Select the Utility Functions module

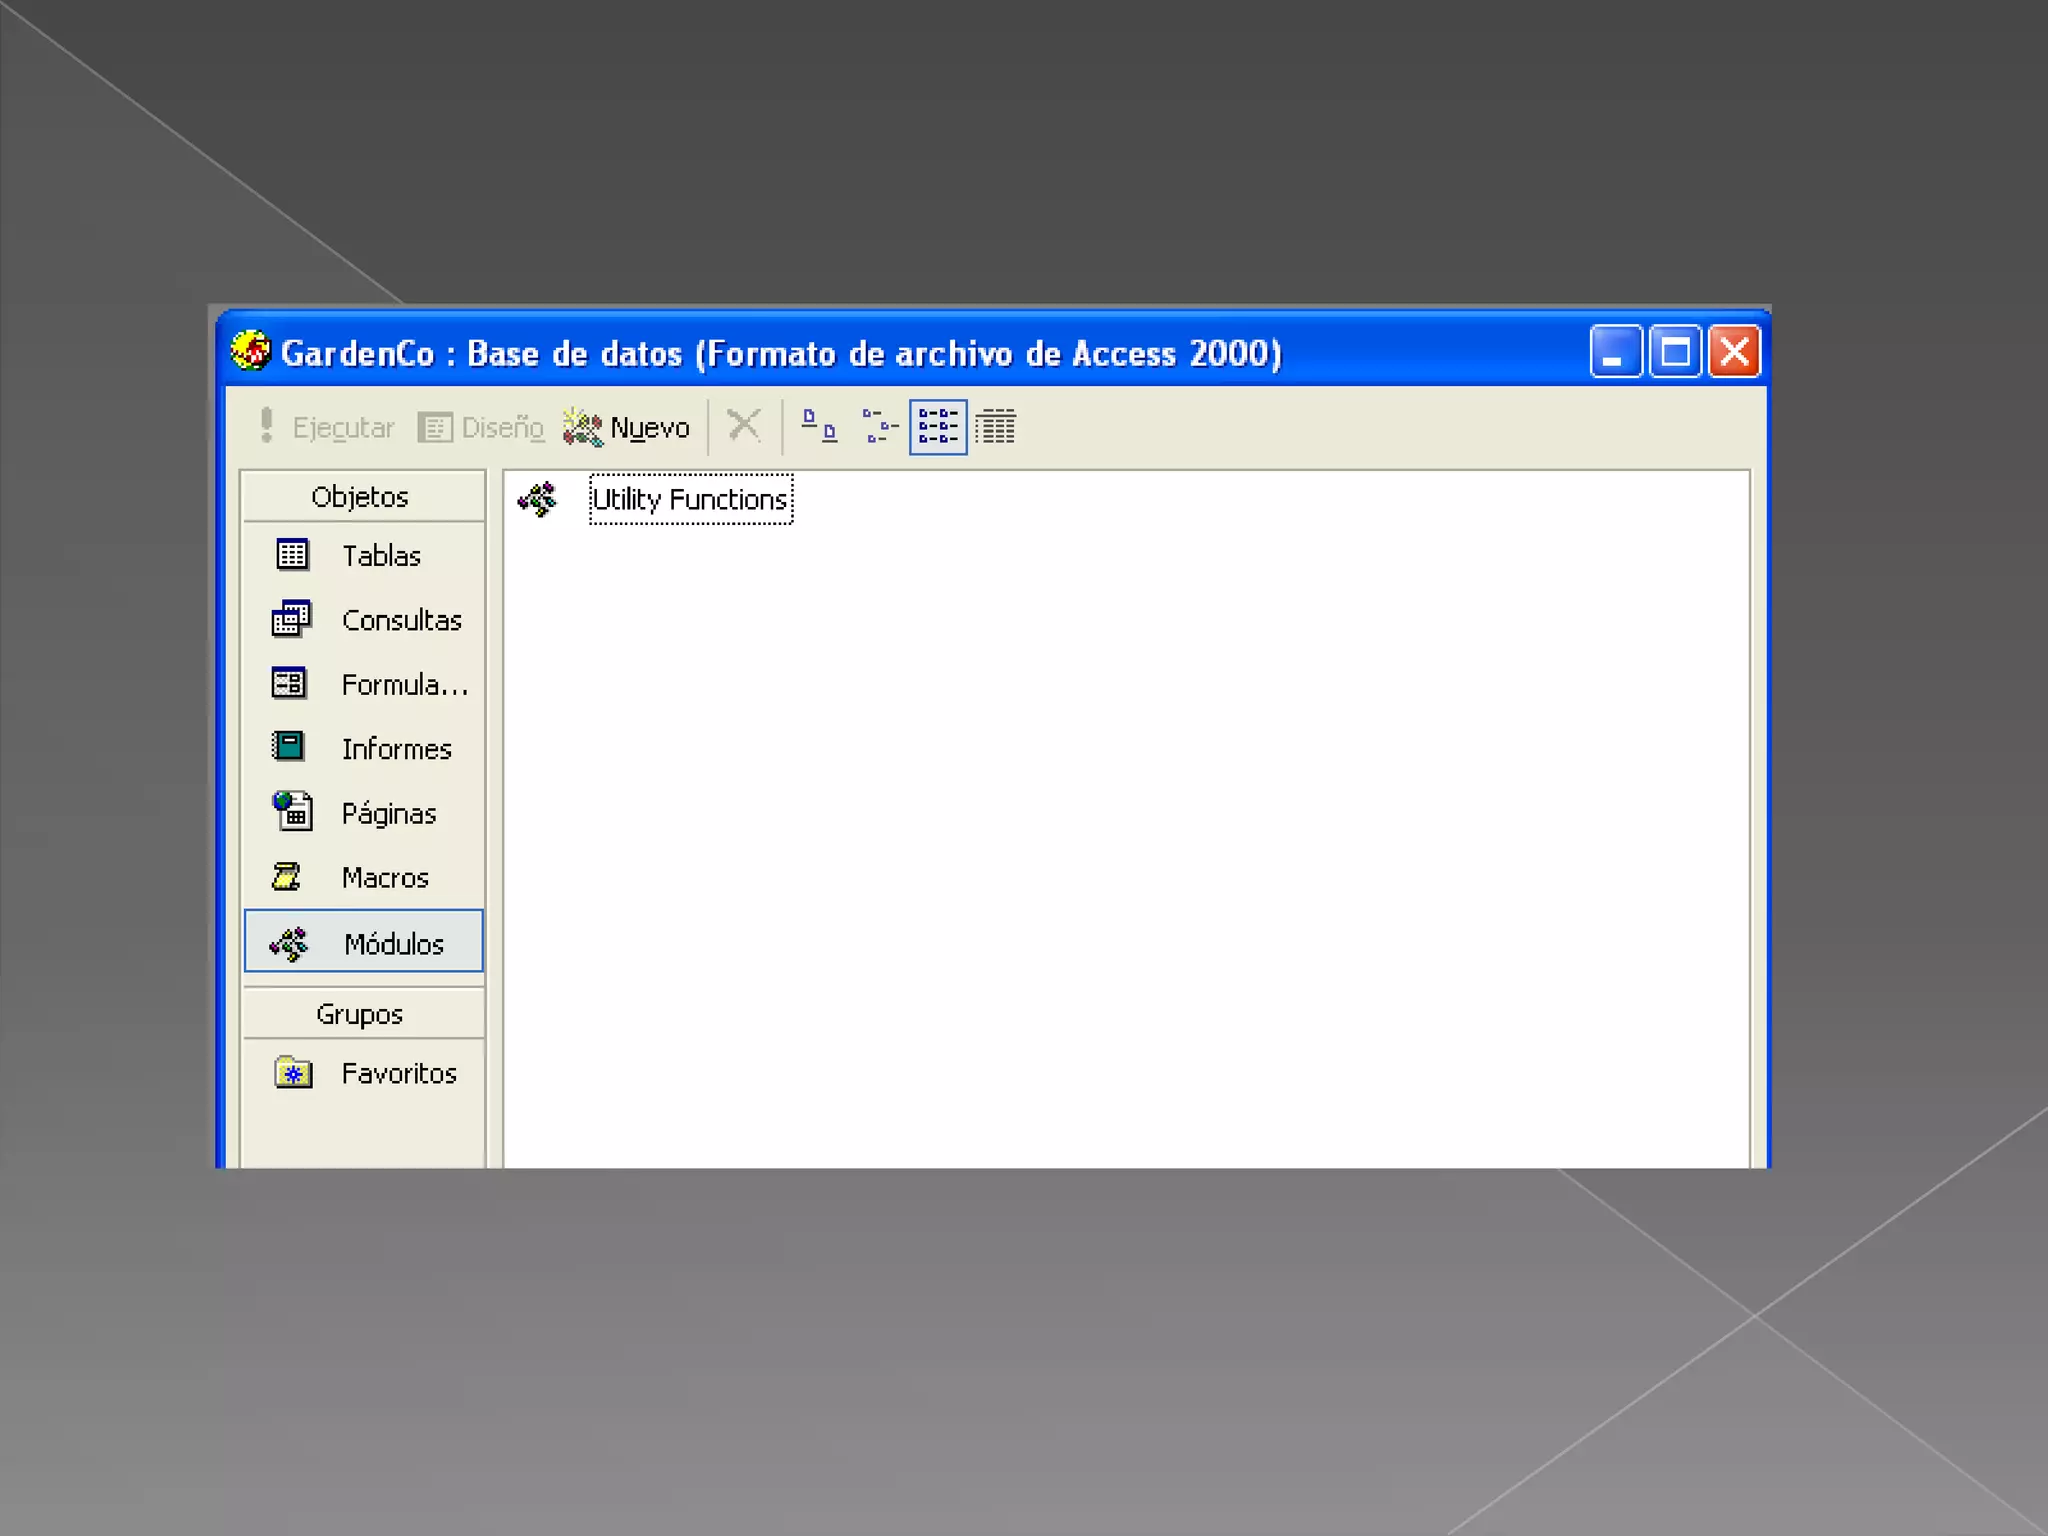(x=690, y=500)
